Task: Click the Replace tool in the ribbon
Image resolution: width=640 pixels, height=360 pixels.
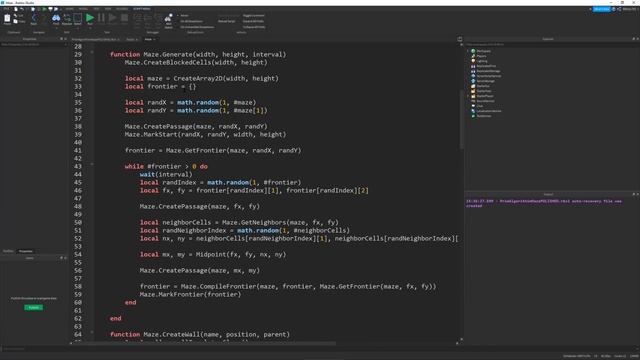Action: (x=67, y=18)
